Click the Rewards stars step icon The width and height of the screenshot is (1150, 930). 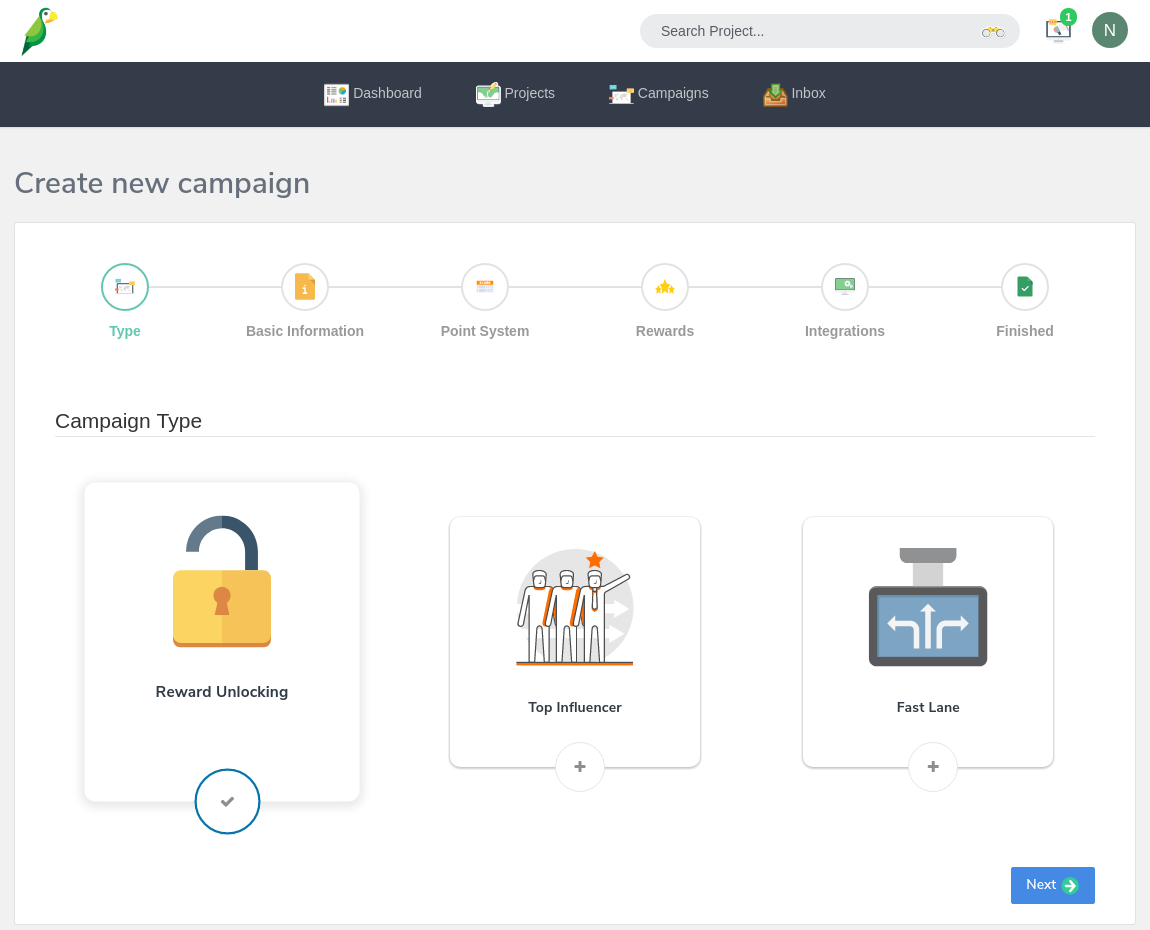pos(664,287)
